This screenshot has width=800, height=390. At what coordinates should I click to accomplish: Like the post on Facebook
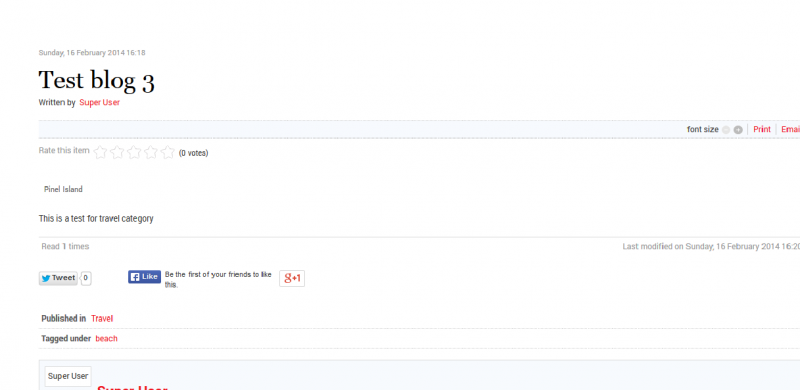pyautogui.click(x=144, y=277)
